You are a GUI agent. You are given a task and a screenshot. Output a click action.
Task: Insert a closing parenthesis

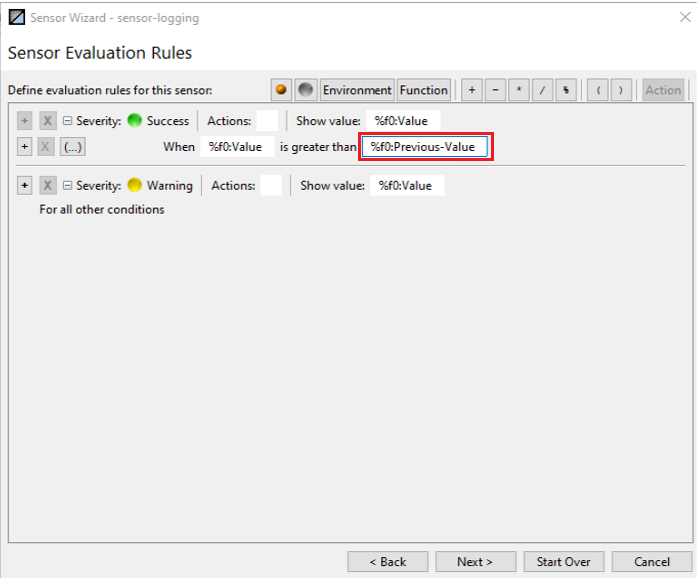621,90
